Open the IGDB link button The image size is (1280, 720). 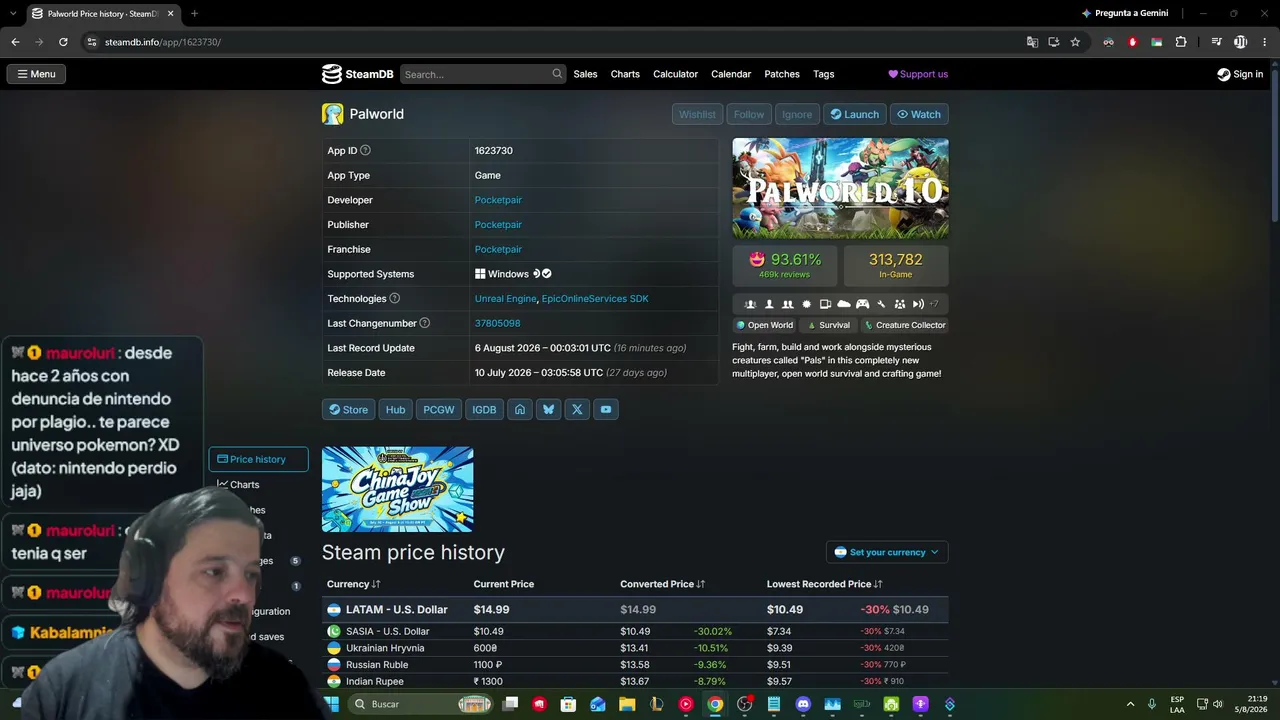point(484,409)
